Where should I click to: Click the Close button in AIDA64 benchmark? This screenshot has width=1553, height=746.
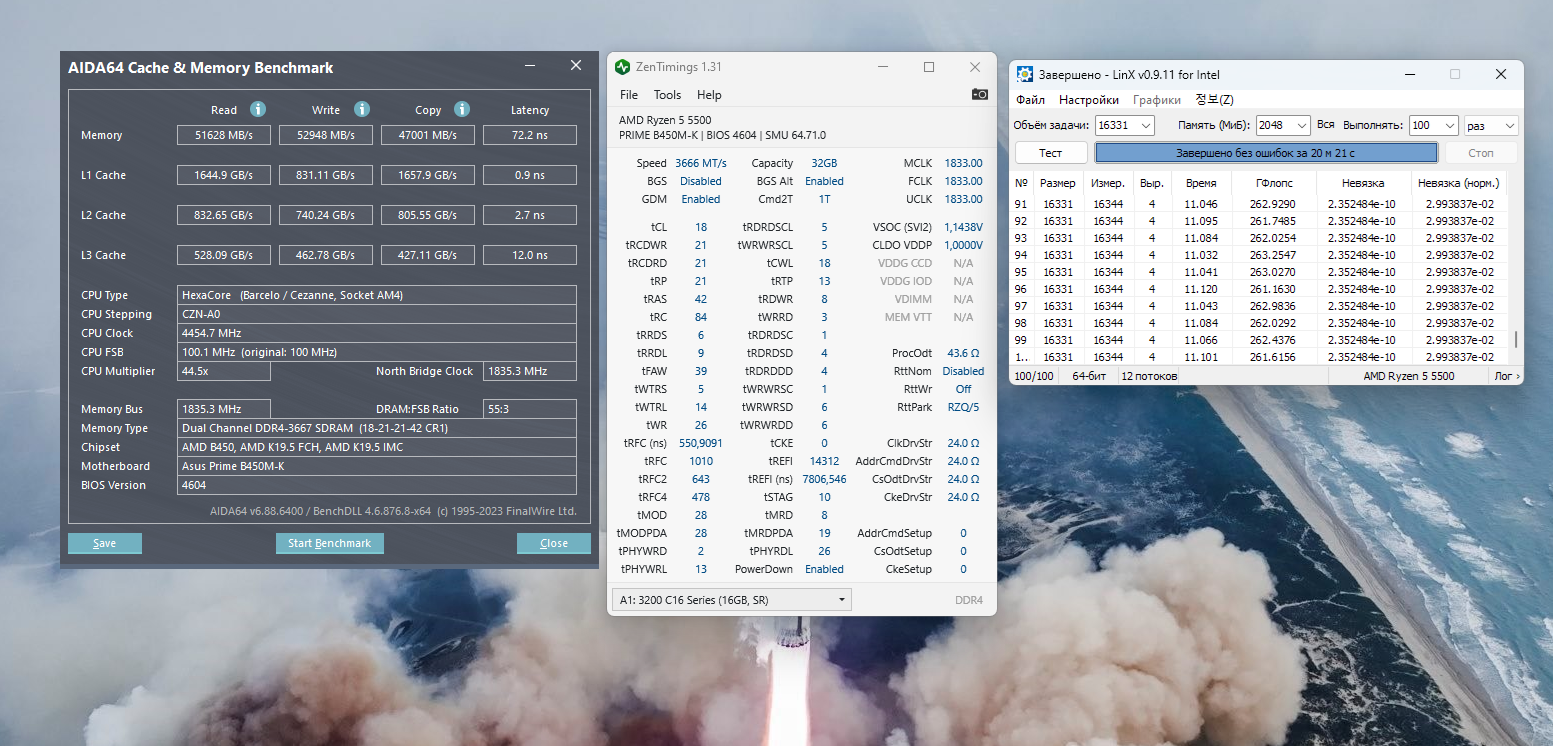pyautogui.click(x=554, y=543)
